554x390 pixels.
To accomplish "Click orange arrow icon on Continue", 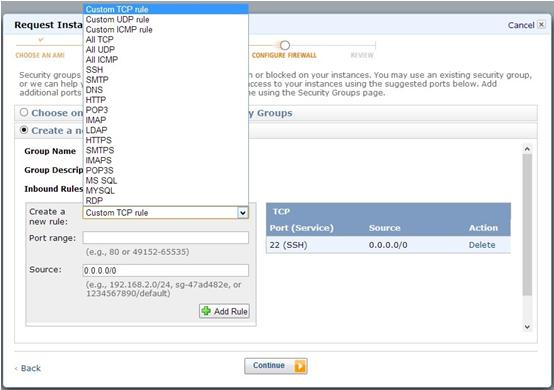I will pos(300,366).
